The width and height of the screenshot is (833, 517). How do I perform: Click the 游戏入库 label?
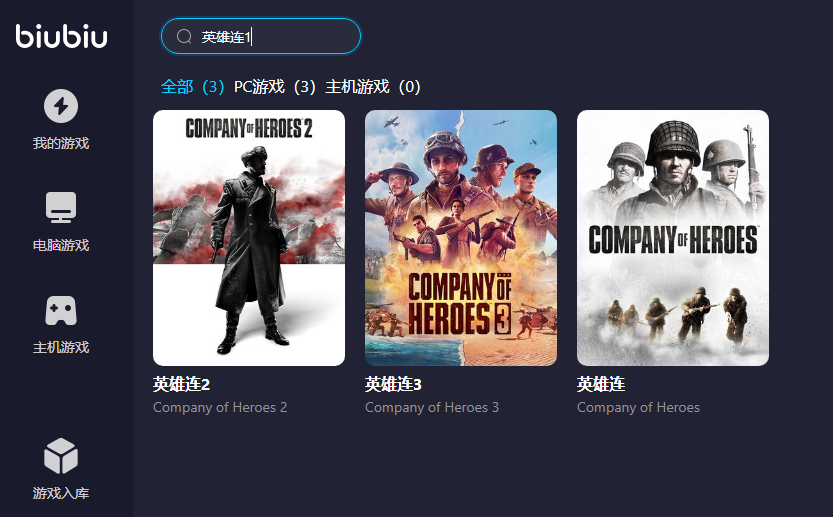tap(61, 493)
